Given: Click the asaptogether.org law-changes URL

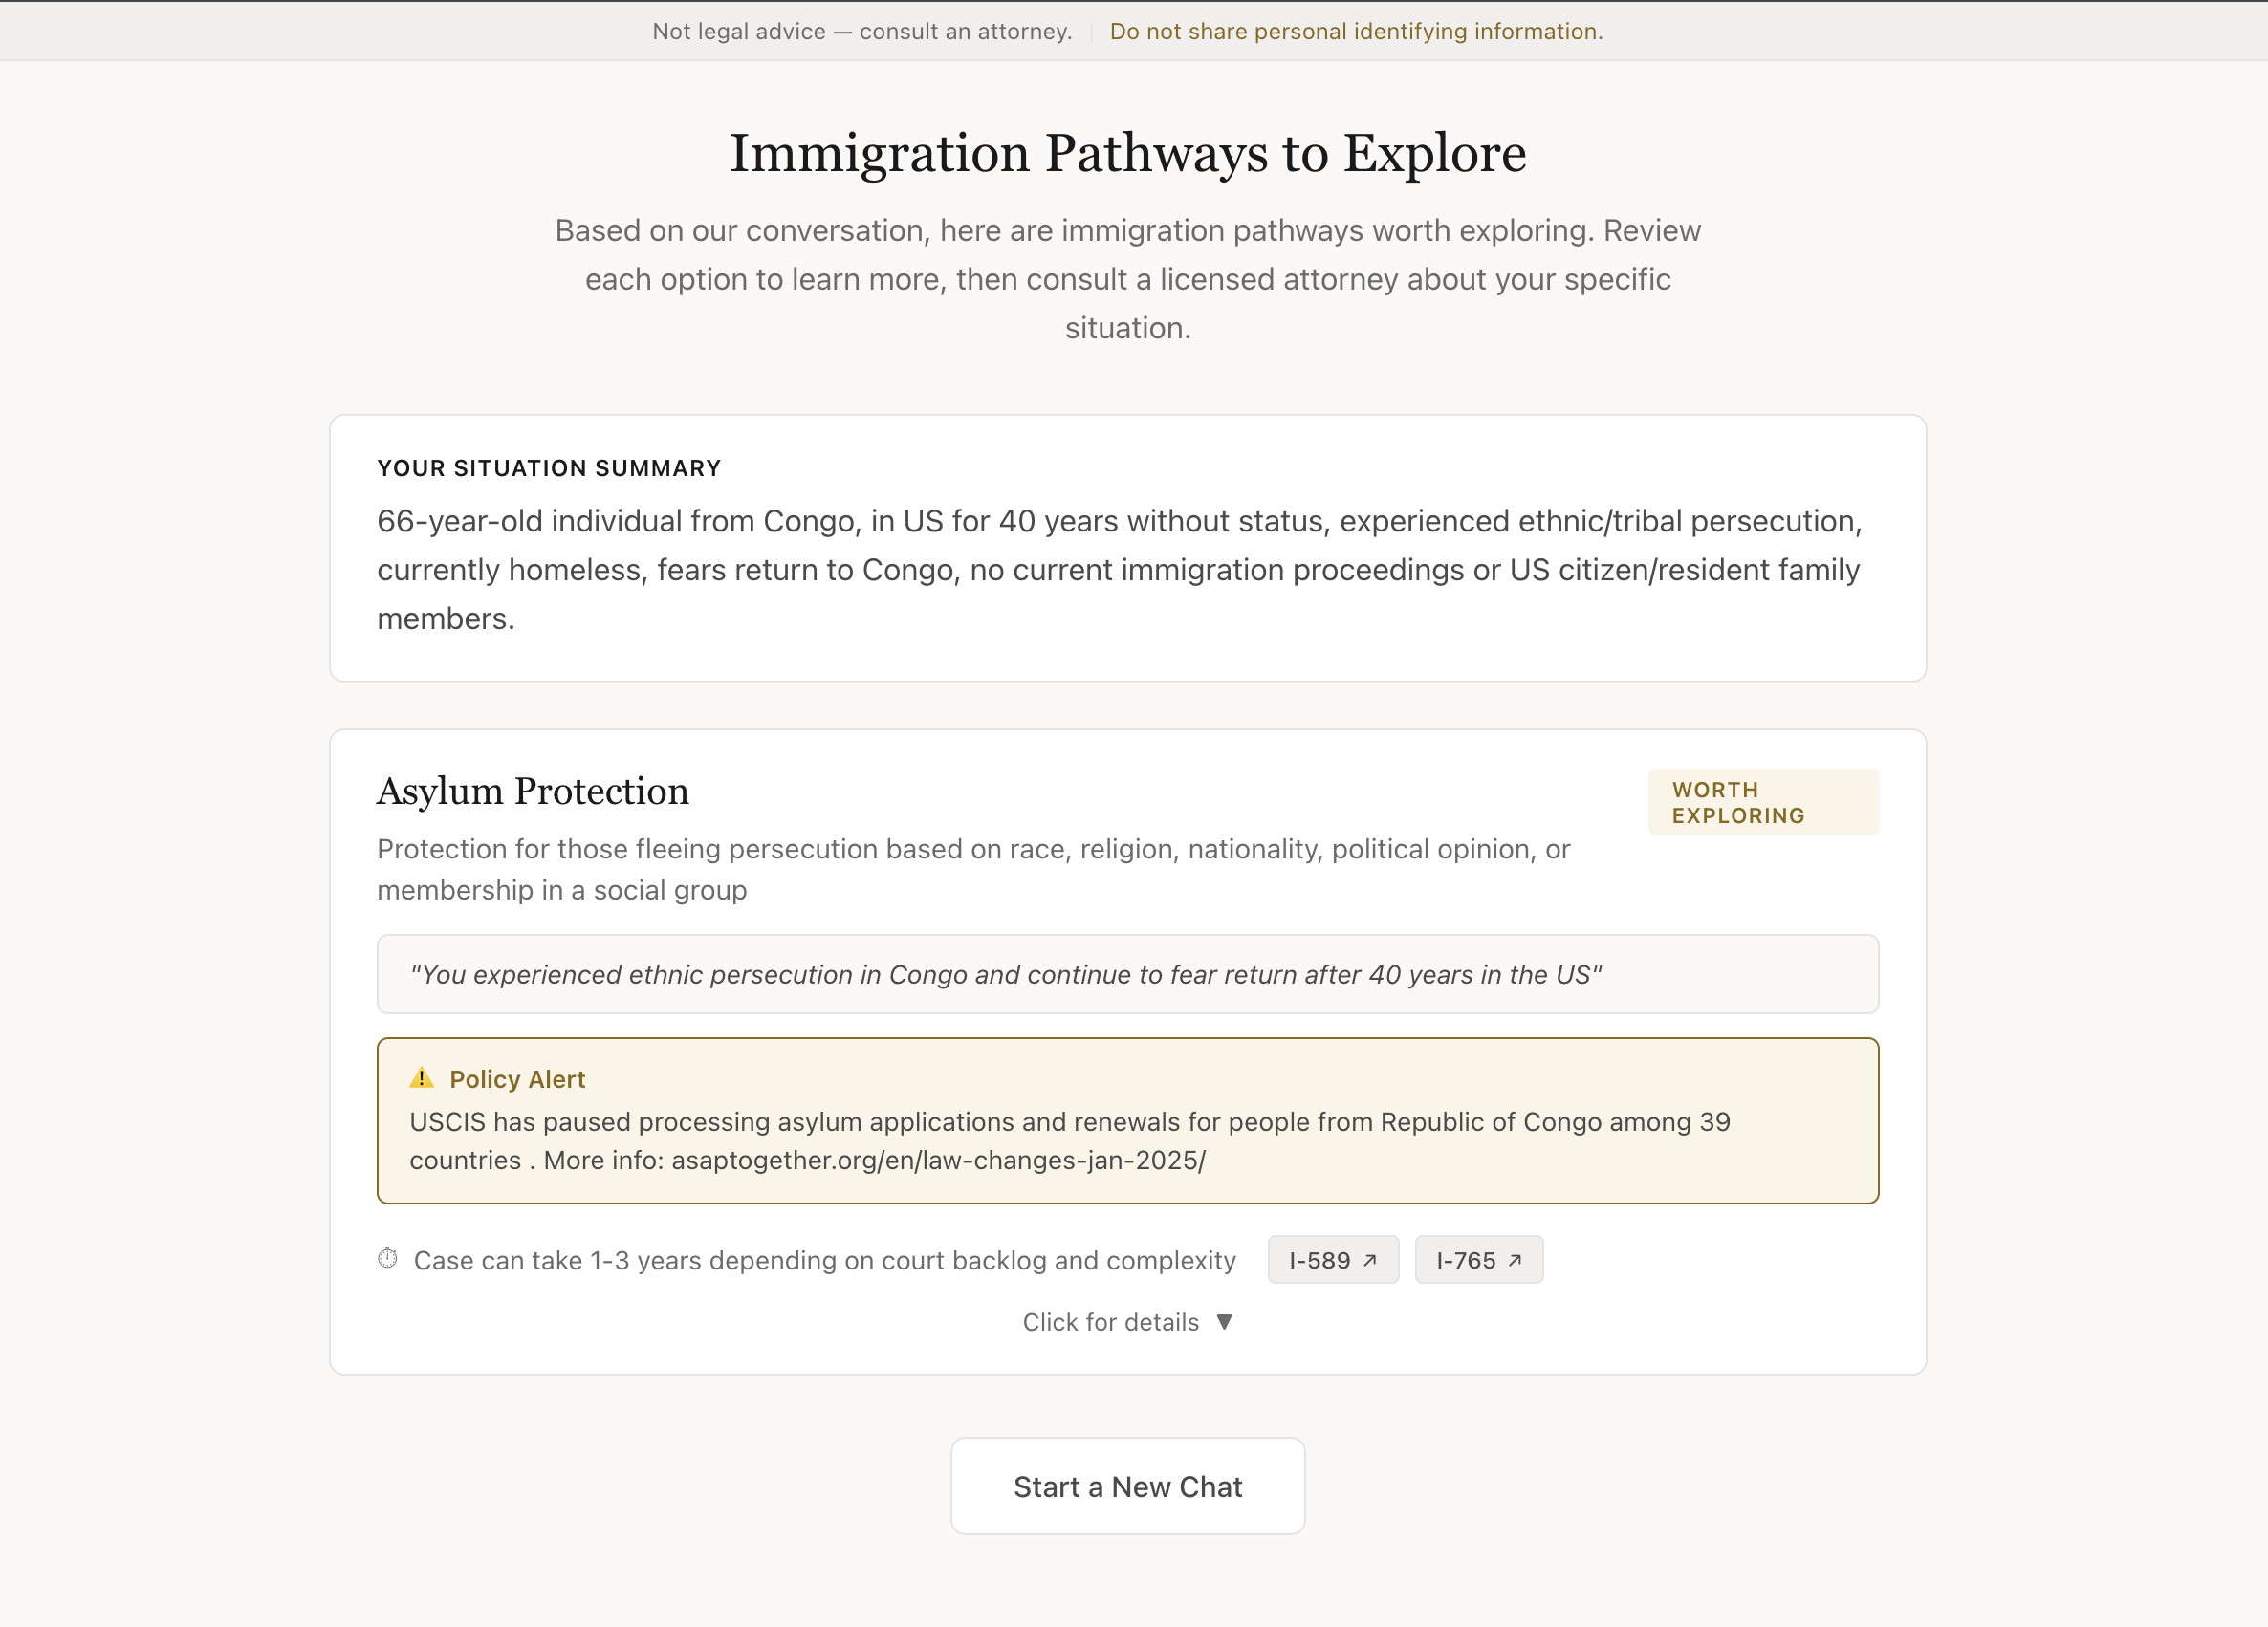Looking at the screenshot, I should 938,1160.
